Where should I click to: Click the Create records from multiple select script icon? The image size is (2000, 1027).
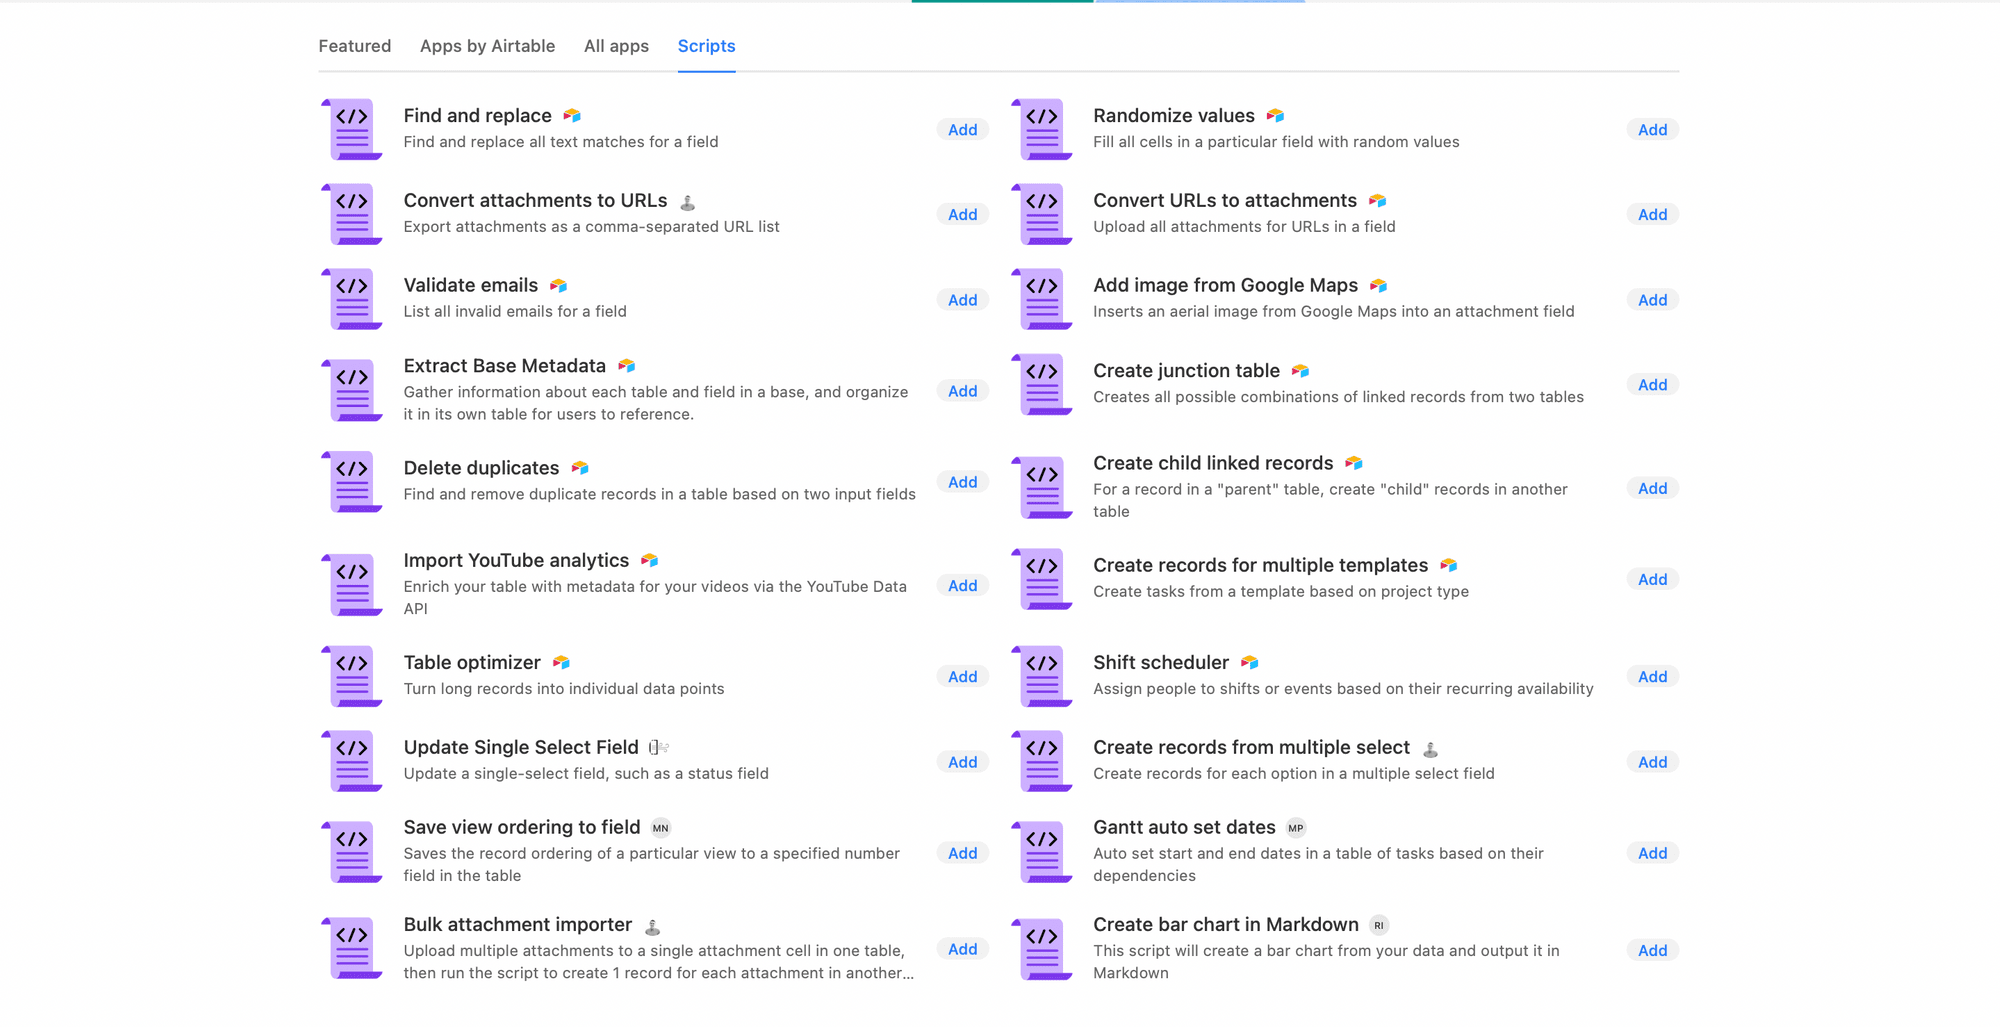[1042, 761]
